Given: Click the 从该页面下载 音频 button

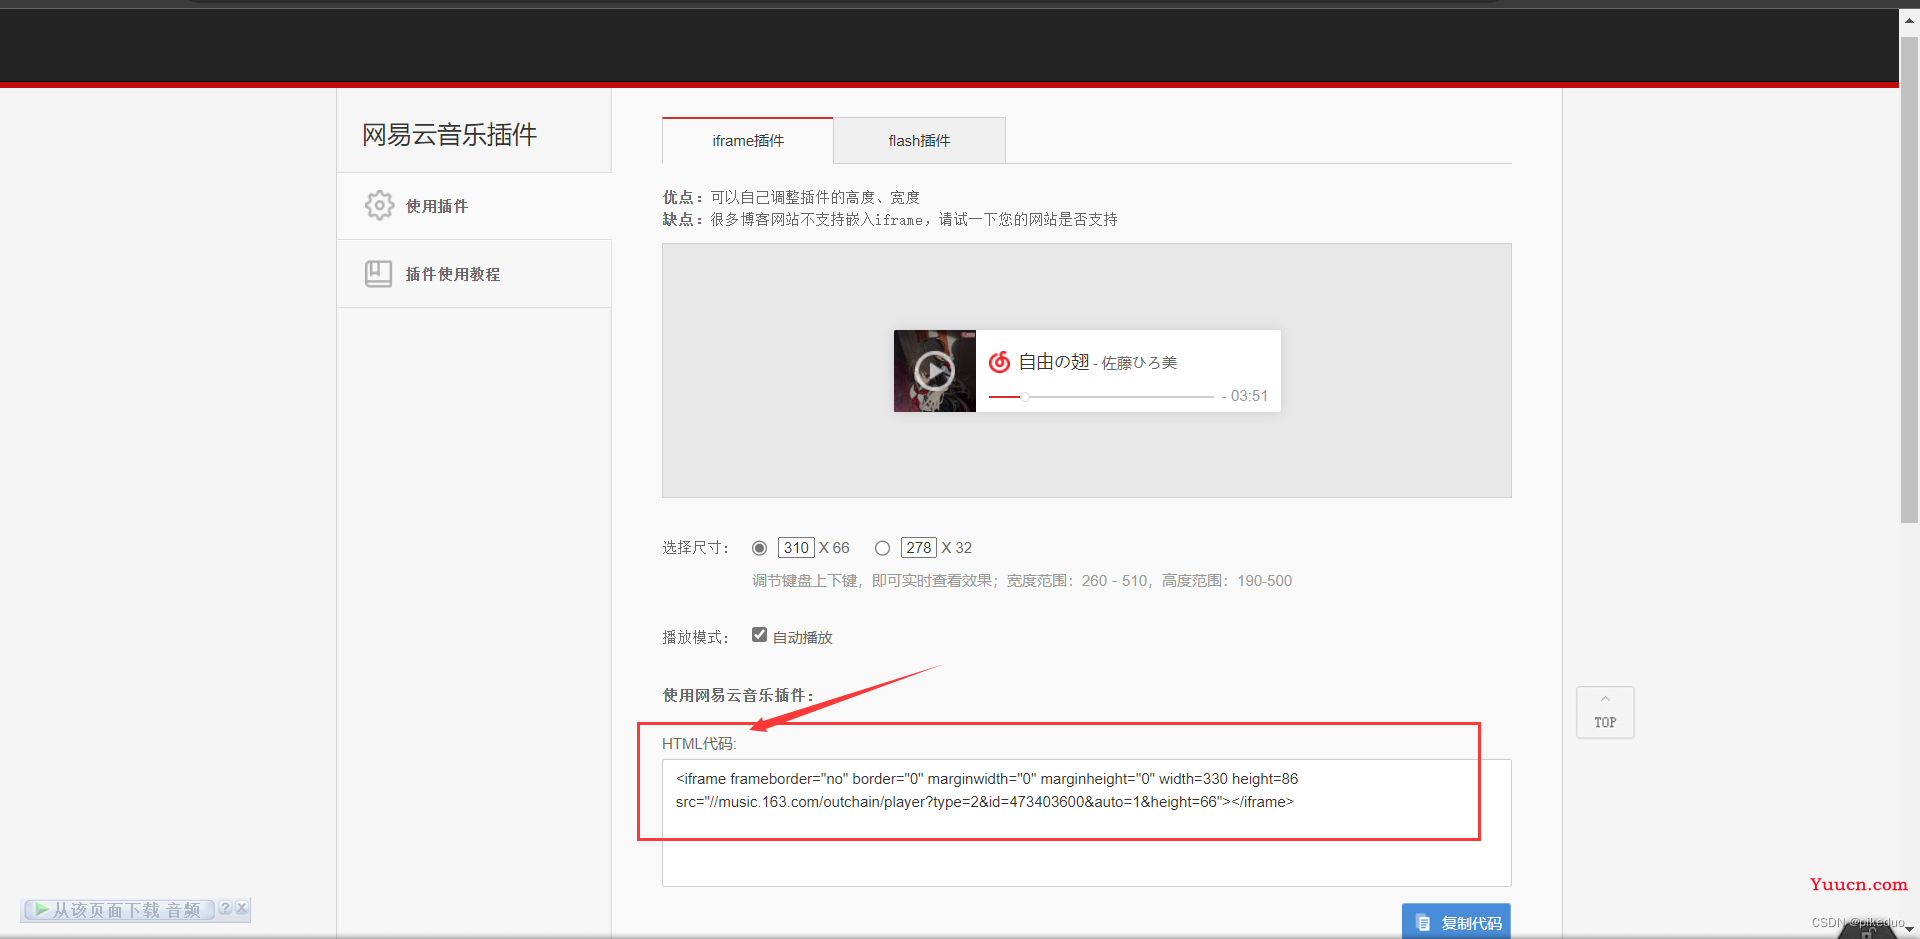Looking at the screenshot, I should 119,910.
